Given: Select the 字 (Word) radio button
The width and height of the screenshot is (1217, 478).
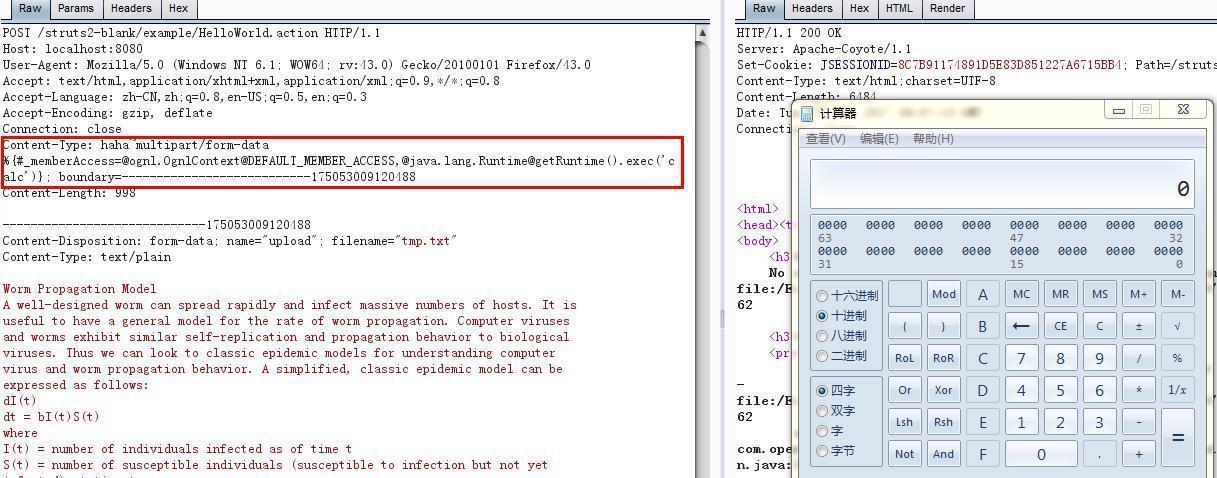Looking at the screenshot, I should (x=823, y=431).
